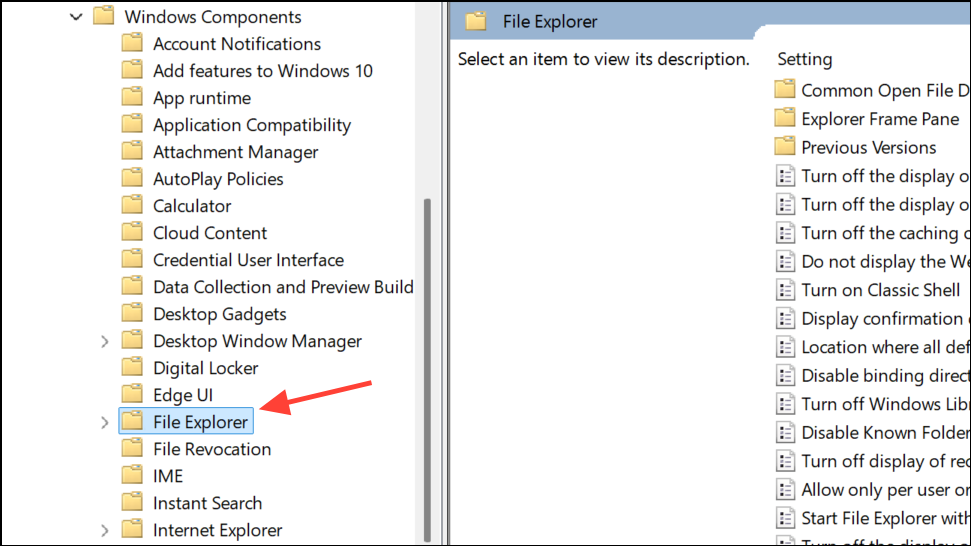This screenshot has height=546, width=971.
Task: Click the Previous Versions folder icon
Action: click(x=785, y=147)
